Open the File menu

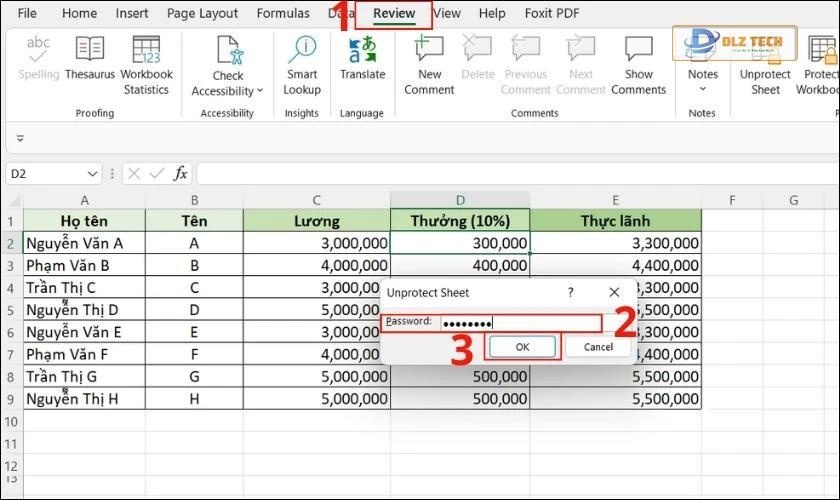[27, 14]
